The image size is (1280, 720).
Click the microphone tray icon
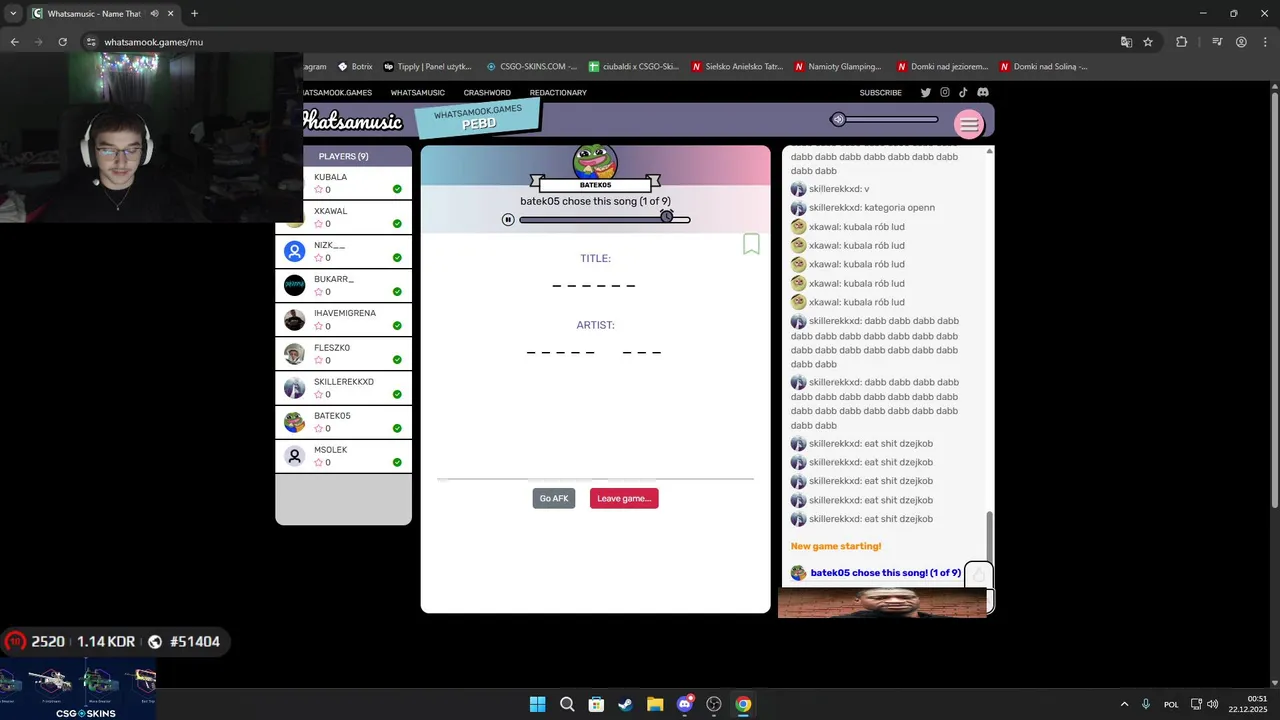coord(1146,704)
